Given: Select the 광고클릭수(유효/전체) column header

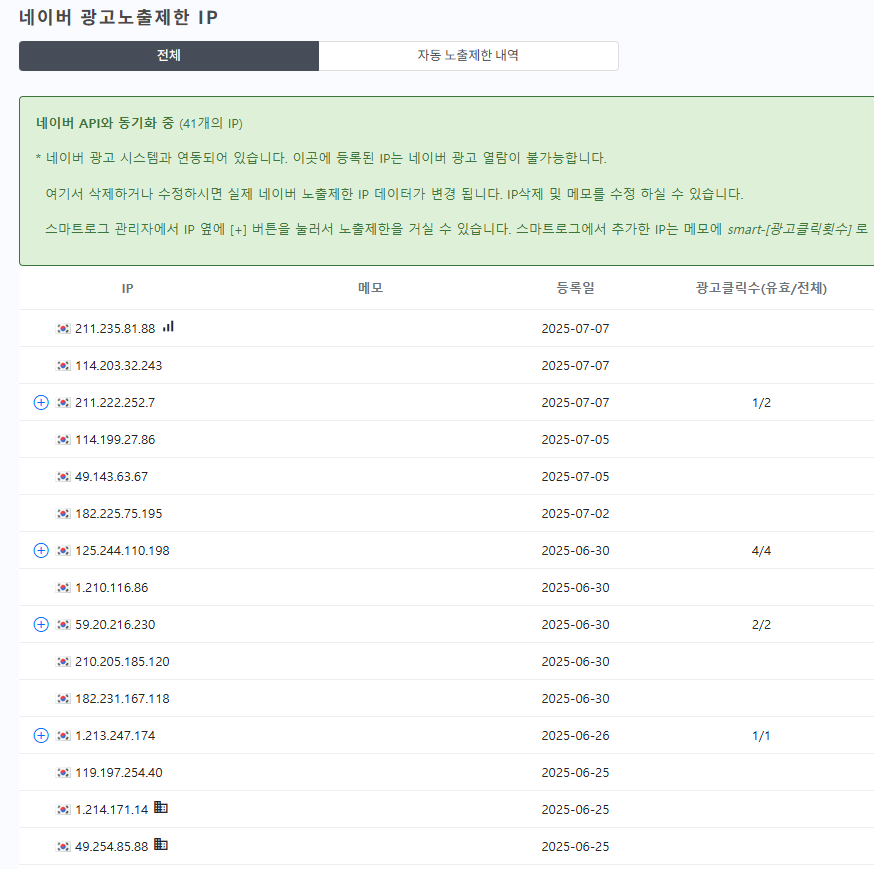Looking at the screenshot, I should click(761, 288).
